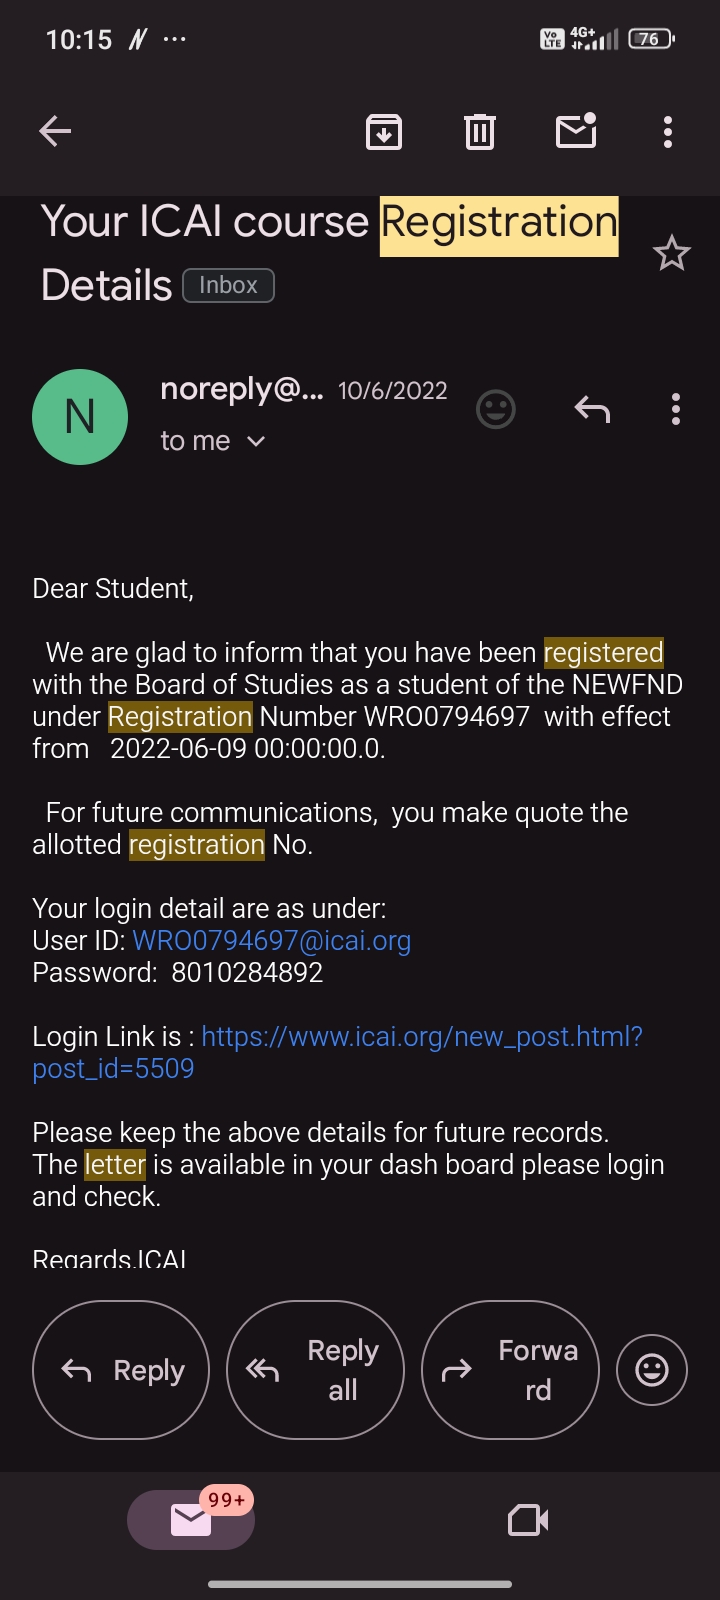Add emoji reaction beside the date

click(496, 409)
